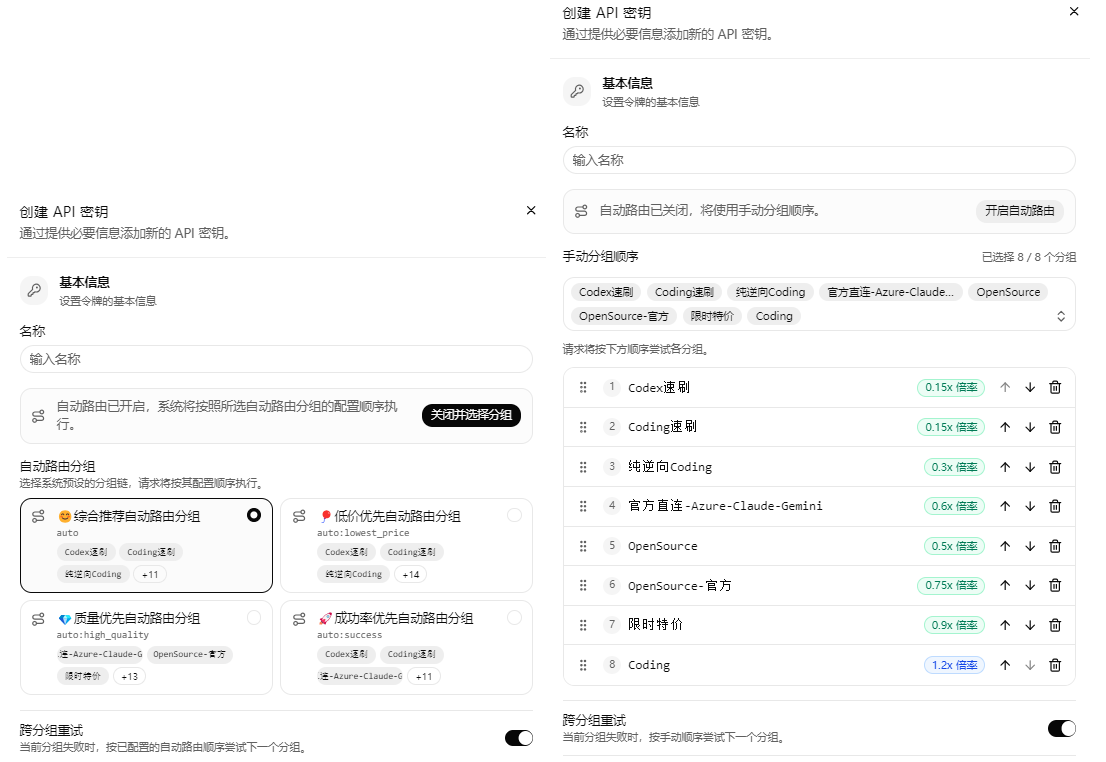The image size is (1106, 762).
Task: Click Coding速刷 chip in 低价优先 card
Action: point(411,552)
